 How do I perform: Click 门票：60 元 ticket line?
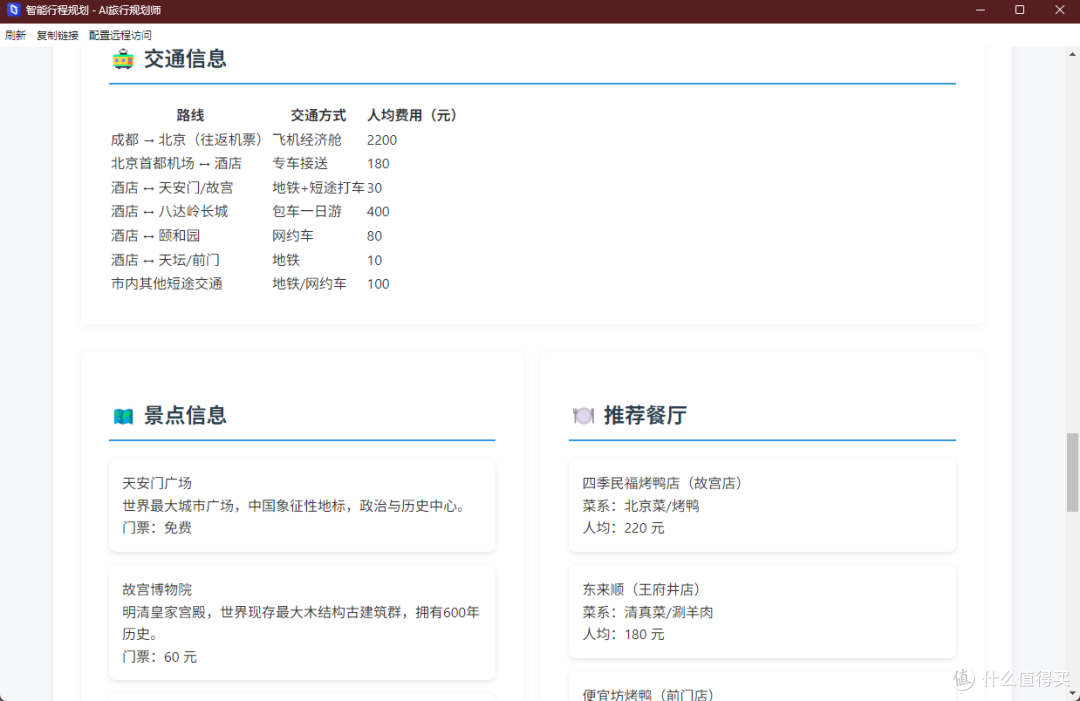coord(159,657)
